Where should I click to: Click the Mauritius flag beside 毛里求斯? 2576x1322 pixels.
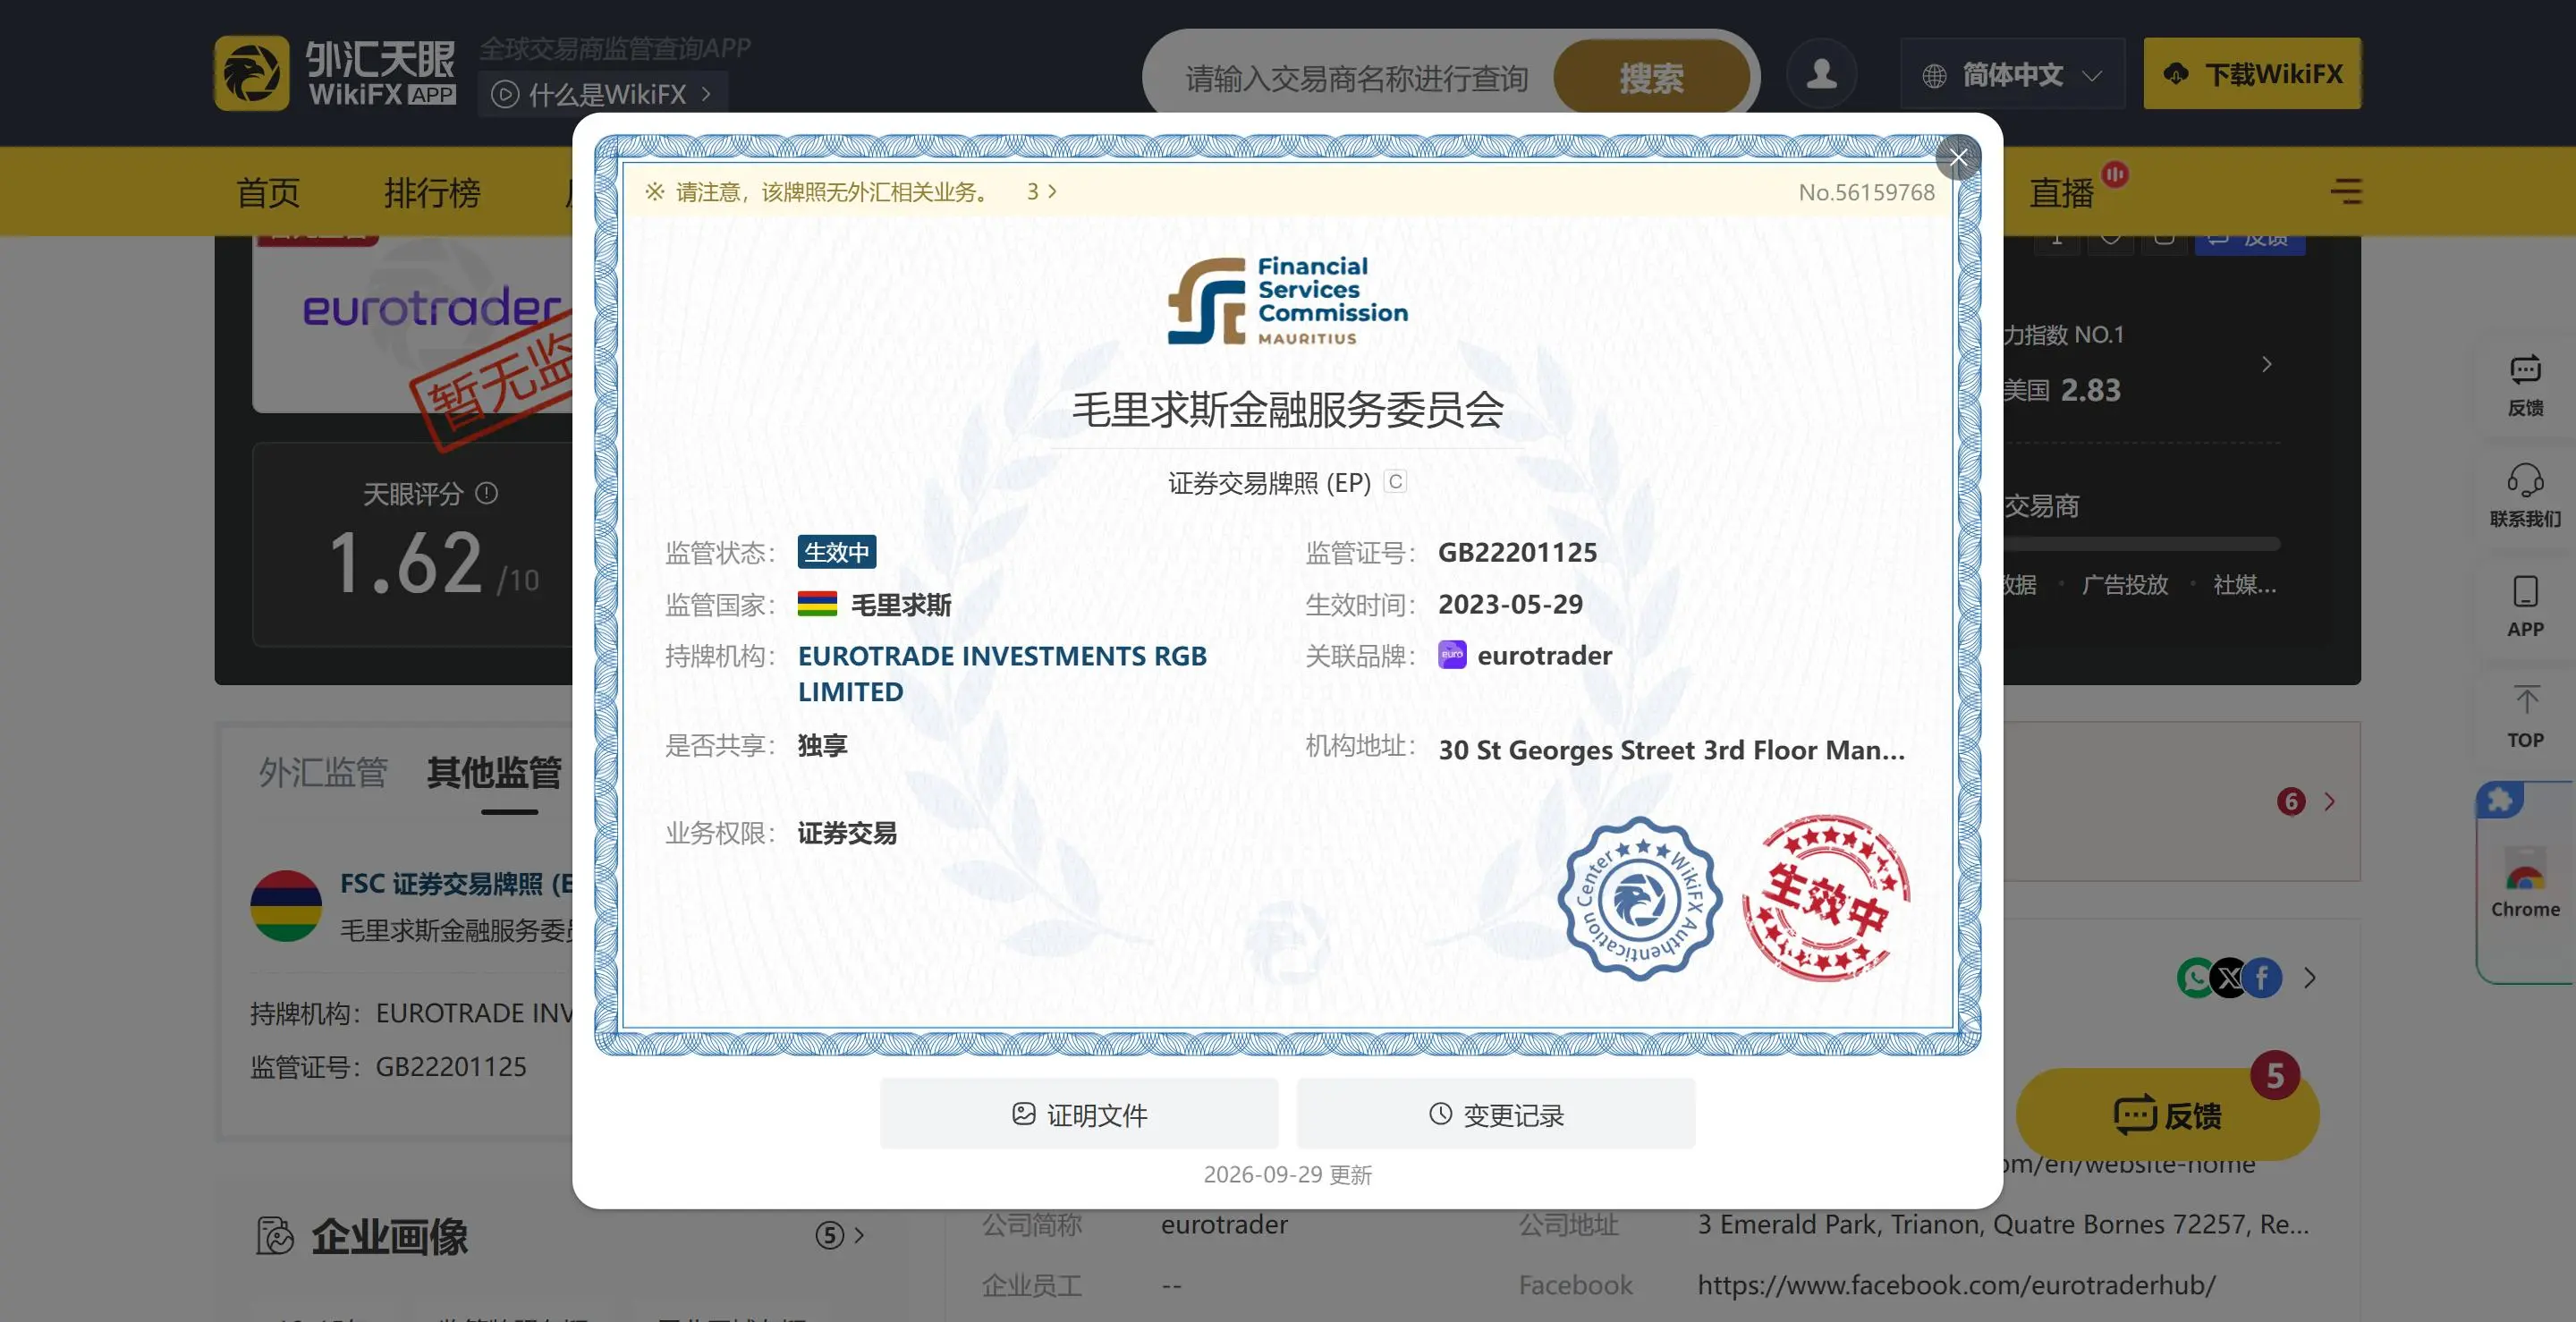pyautogui.click(x=816, y=604)
